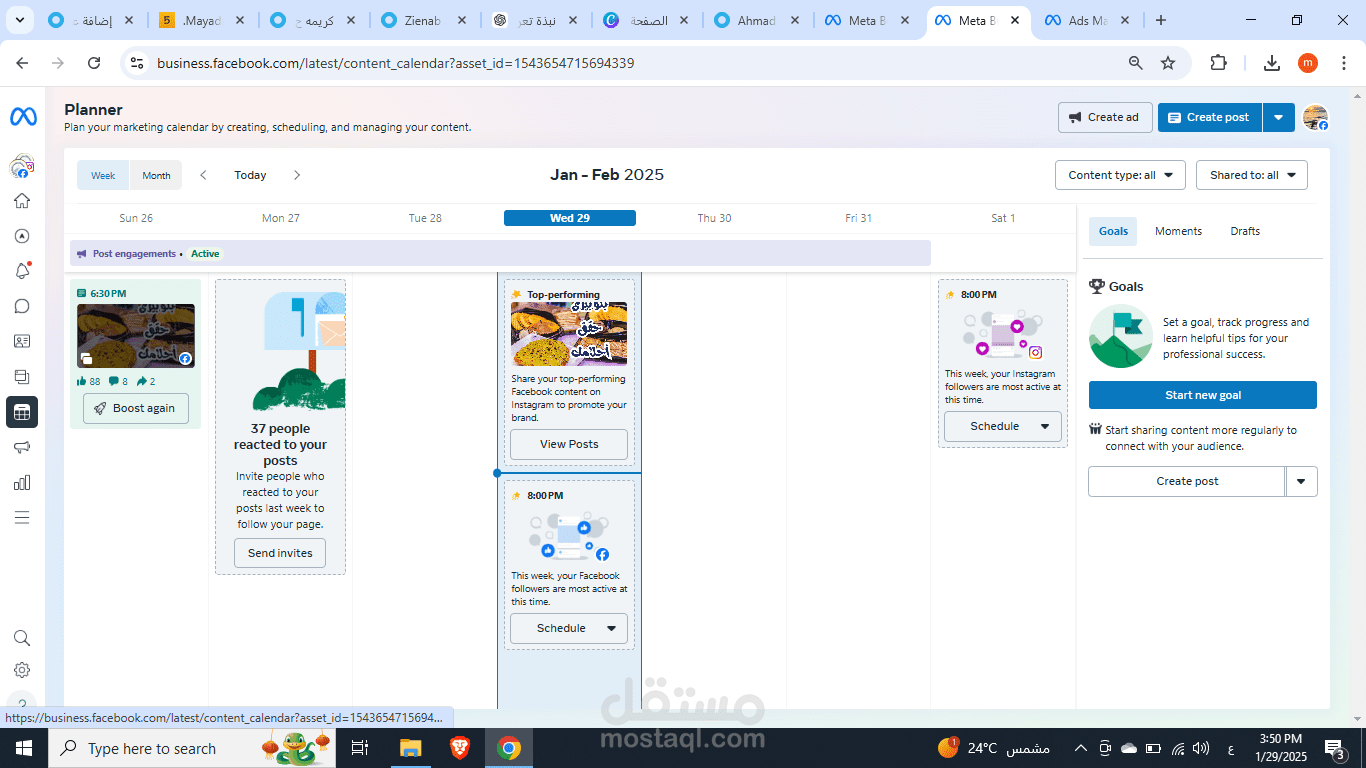The width and height of the screenshot is (1366, 768).
Task: Open Wednesday 8:00 PM Schedule dropdown
Action: coord(569,628)
